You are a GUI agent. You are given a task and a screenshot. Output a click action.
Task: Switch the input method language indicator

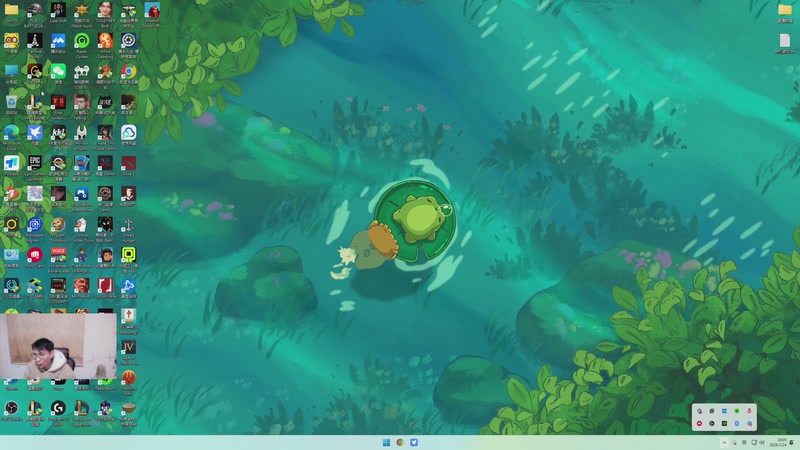(x=744, y=442)
